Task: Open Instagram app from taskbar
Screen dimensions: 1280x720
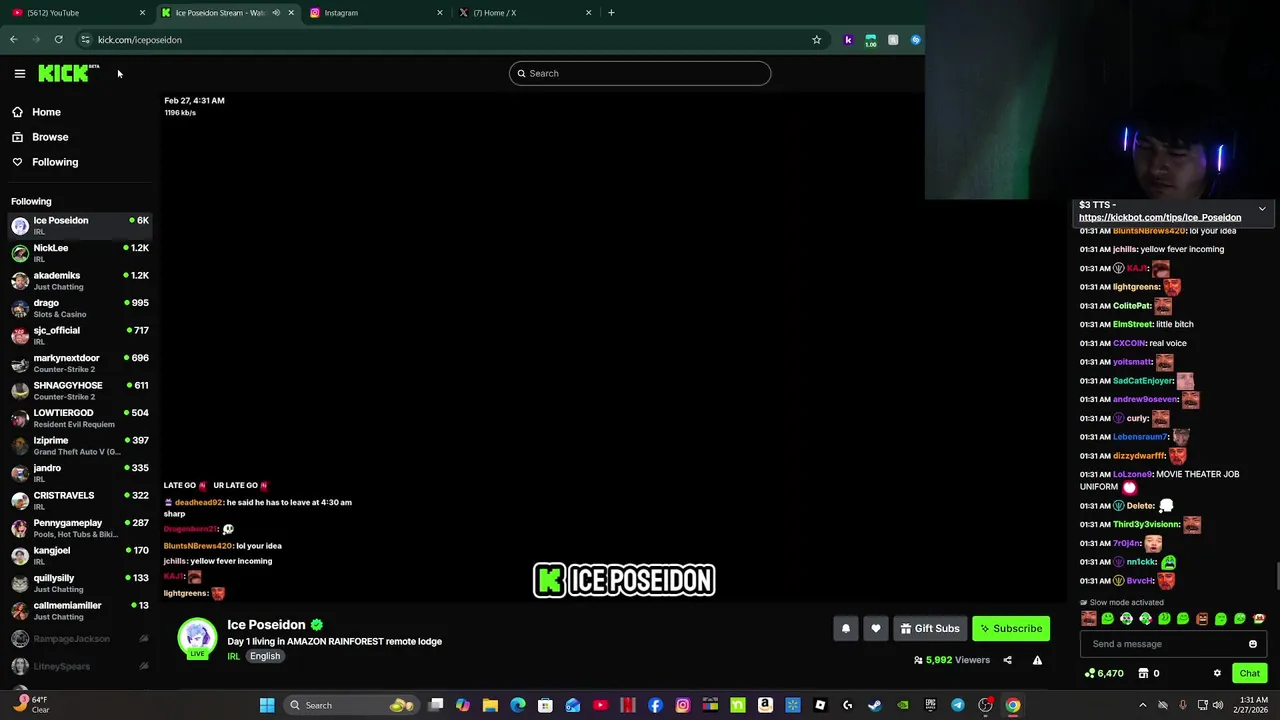Action: pos(683,705)
